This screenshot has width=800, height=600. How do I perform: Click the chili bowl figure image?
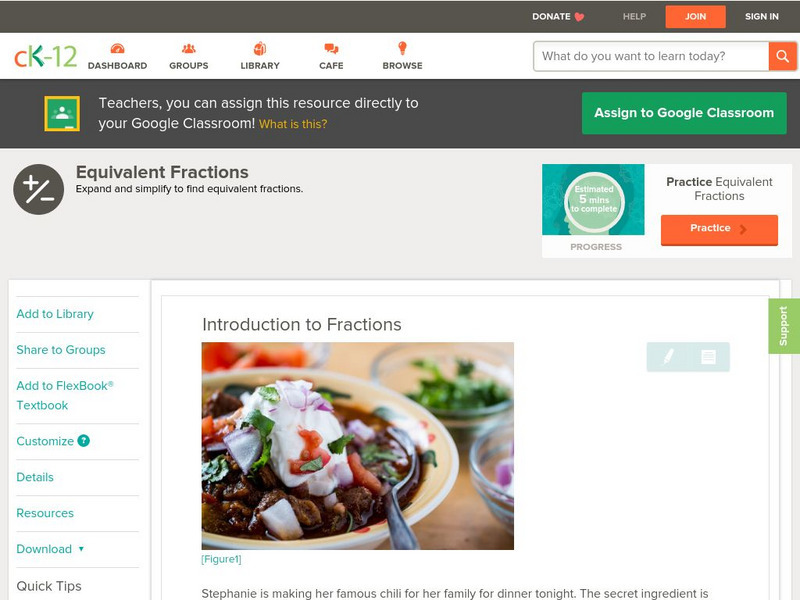(x=358, y=446)
